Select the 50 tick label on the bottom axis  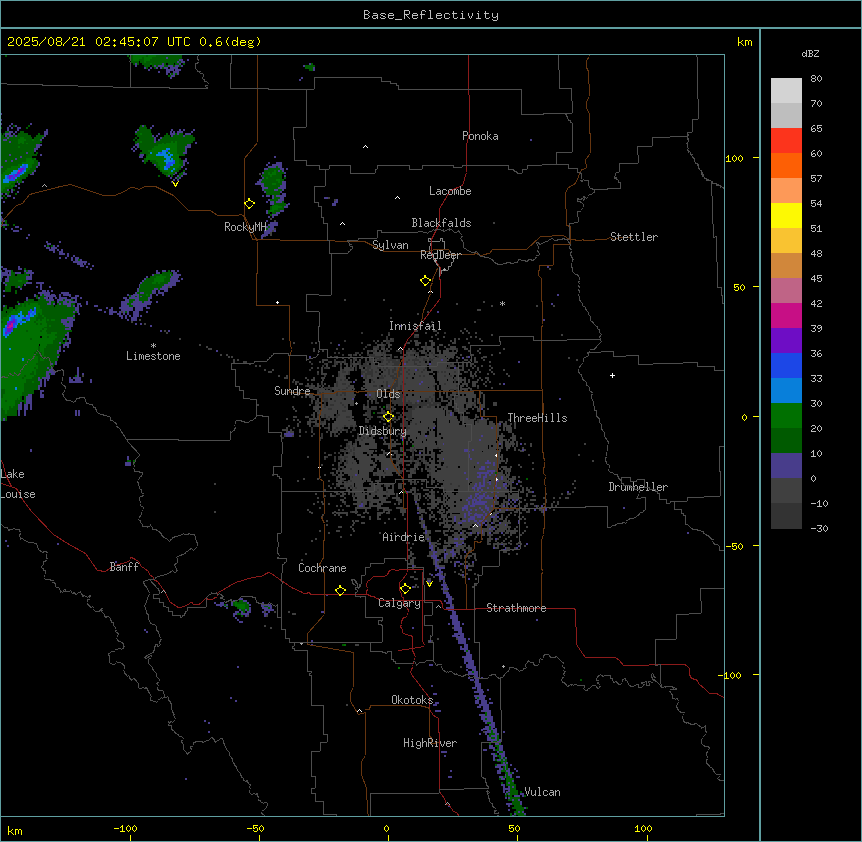(x=514, y=828)
